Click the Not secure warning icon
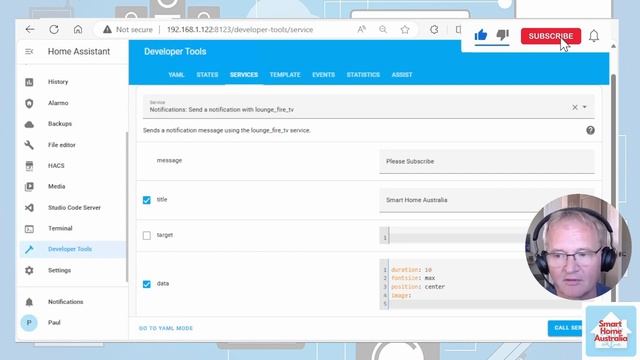640x360 pixels. click(x=107, y=29)
